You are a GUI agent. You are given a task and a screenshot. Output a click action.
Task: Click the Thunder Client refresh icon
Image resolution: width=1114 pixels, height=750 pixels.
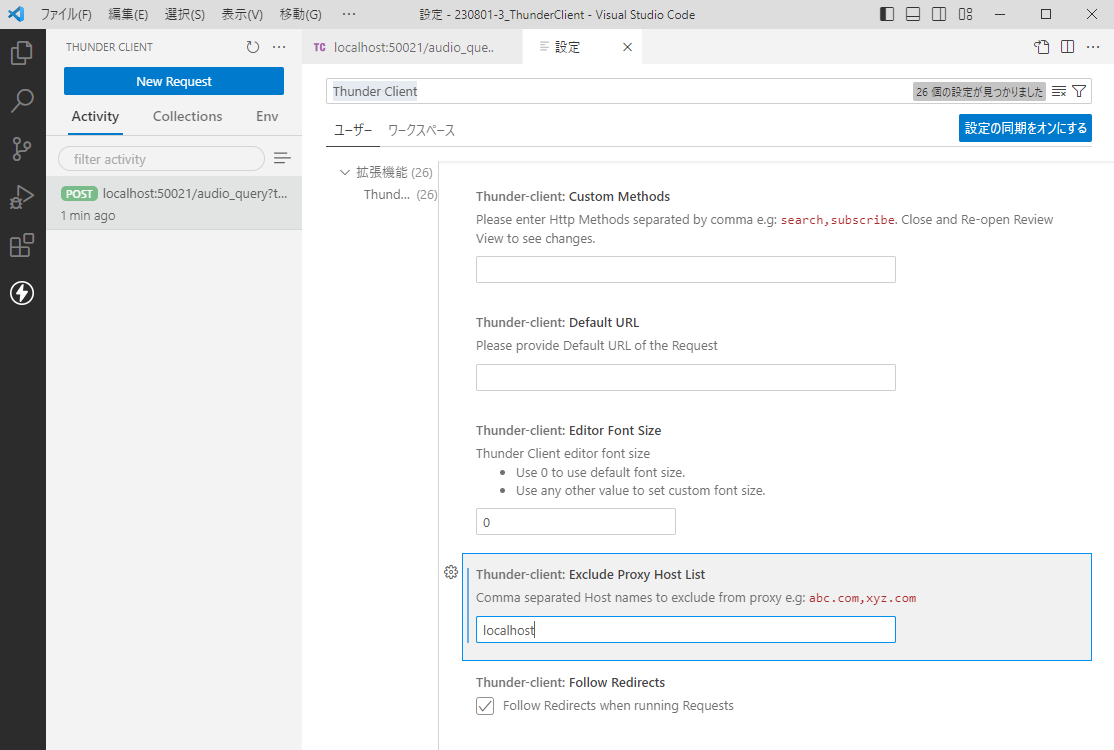(252, 47)
